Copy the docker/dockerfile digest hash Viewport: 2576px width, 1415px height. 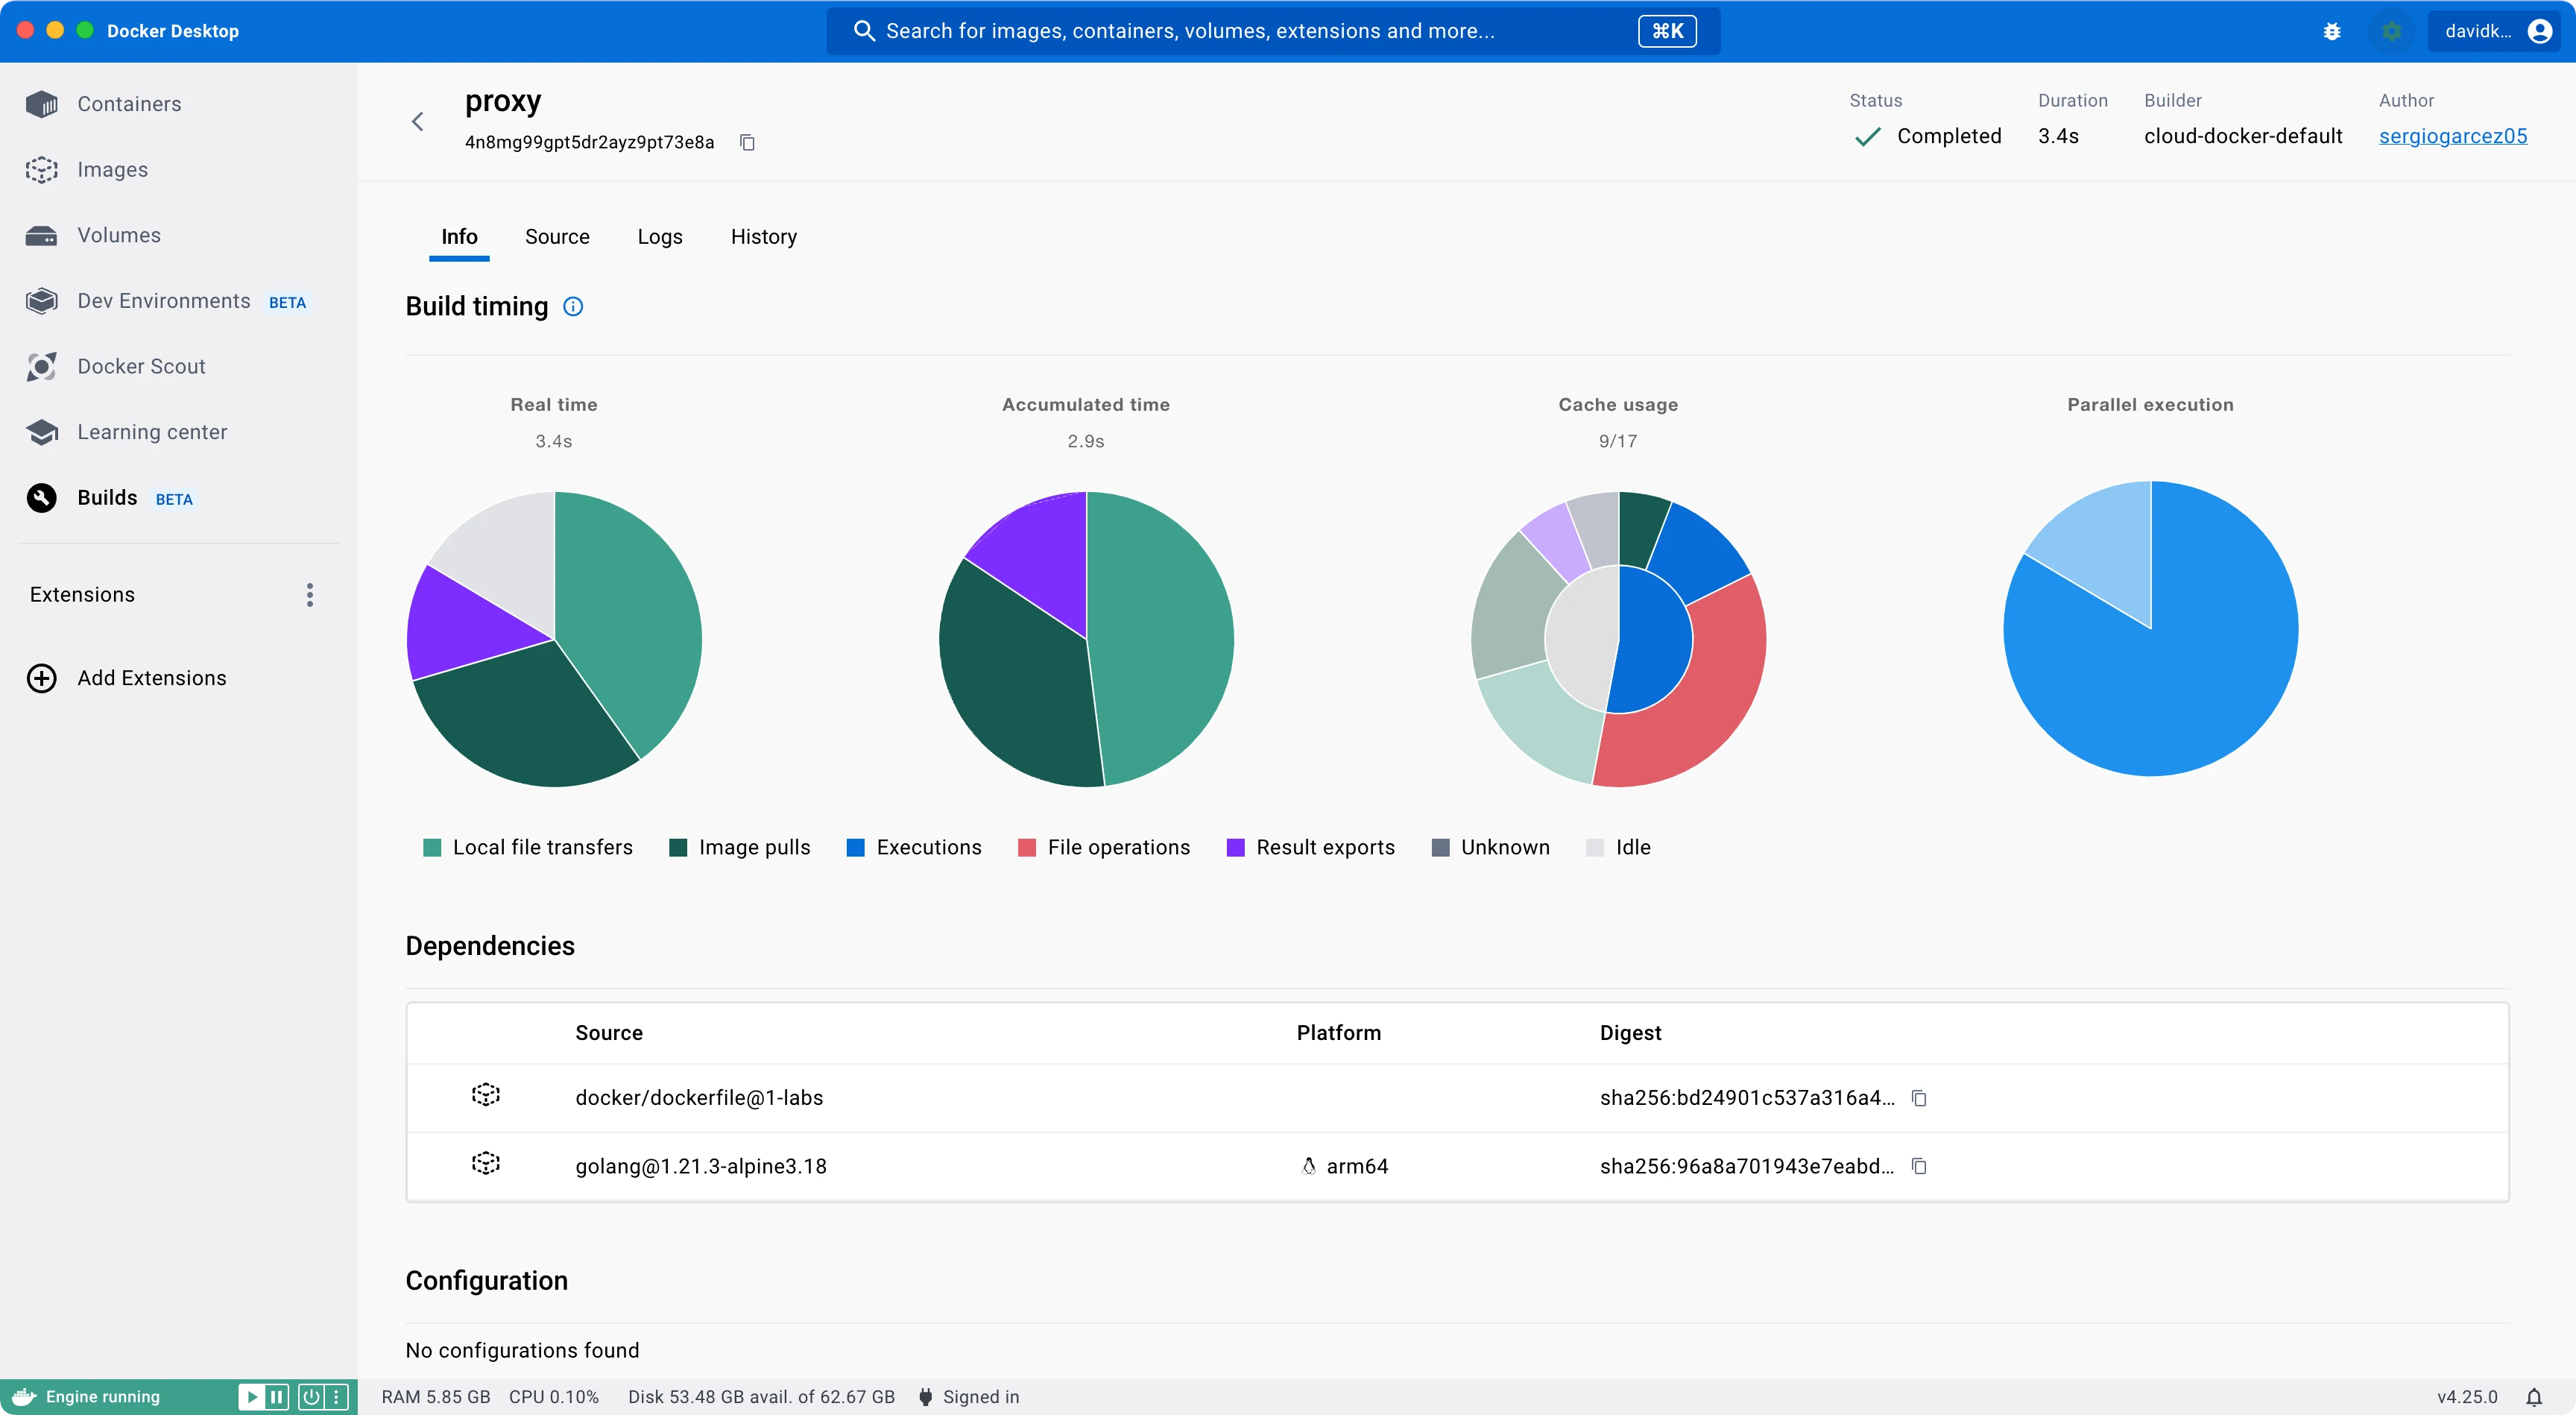pyautogui.click(x=1919, y=1098)
